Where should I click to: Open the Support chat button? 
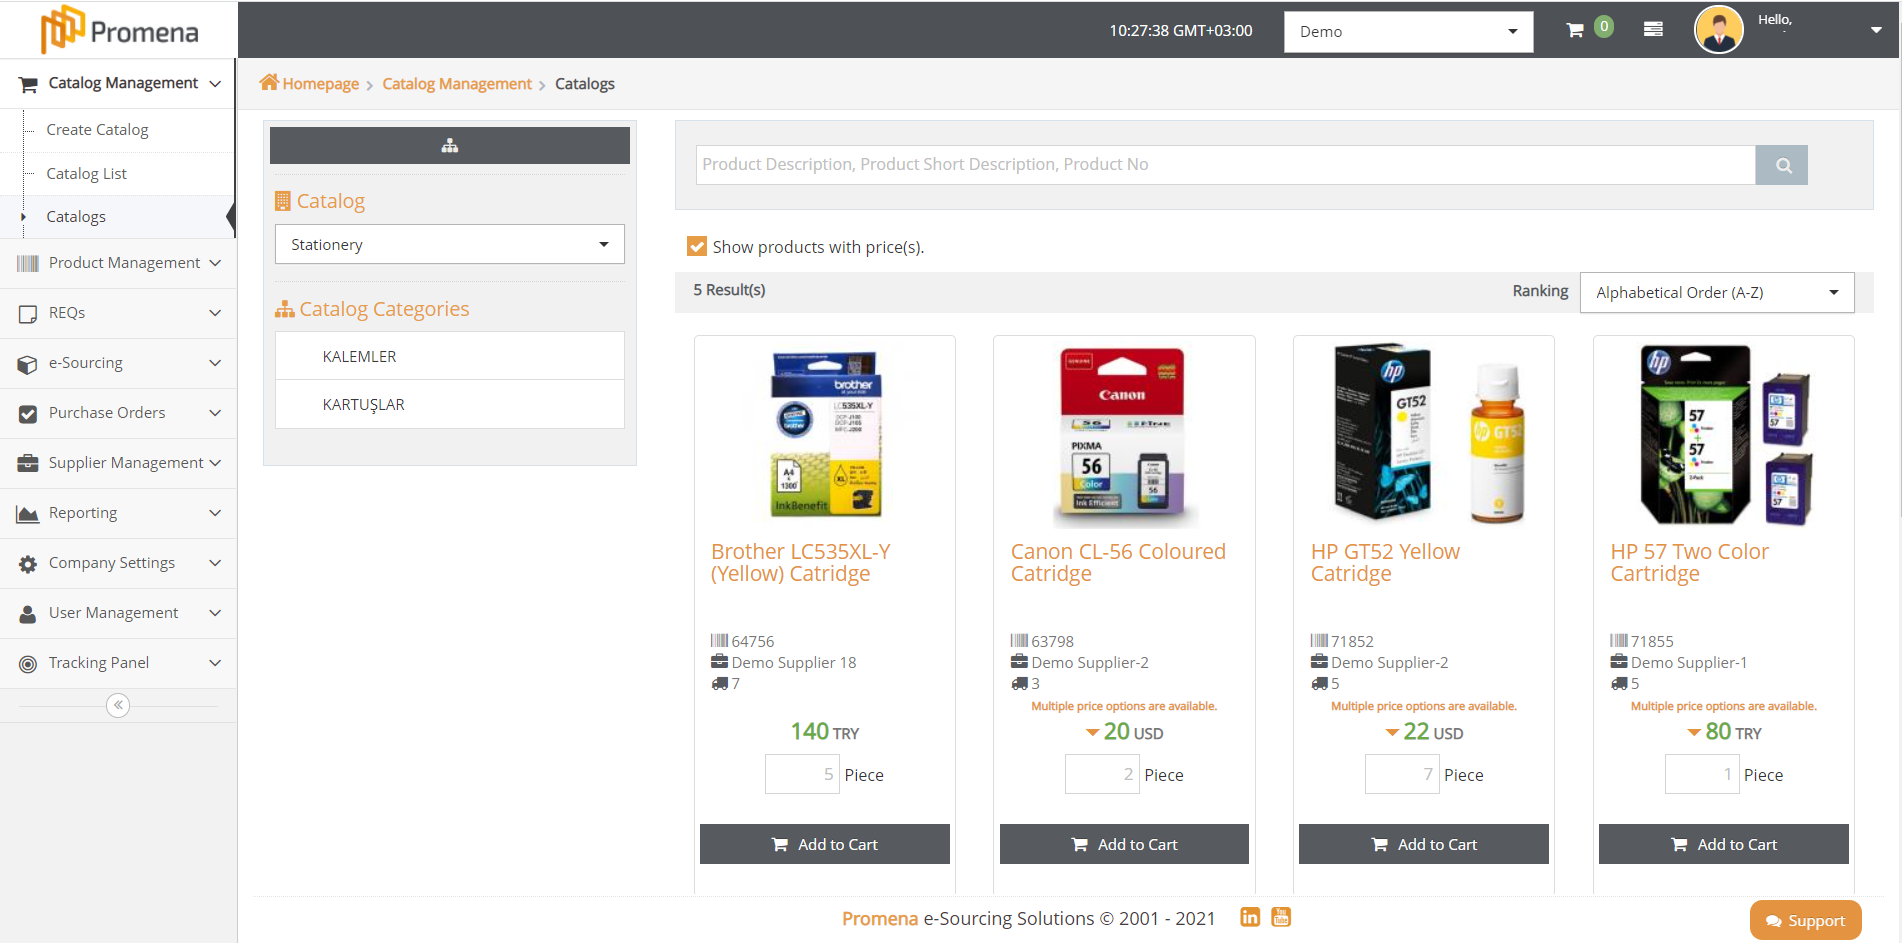[x=1805, y=920]
